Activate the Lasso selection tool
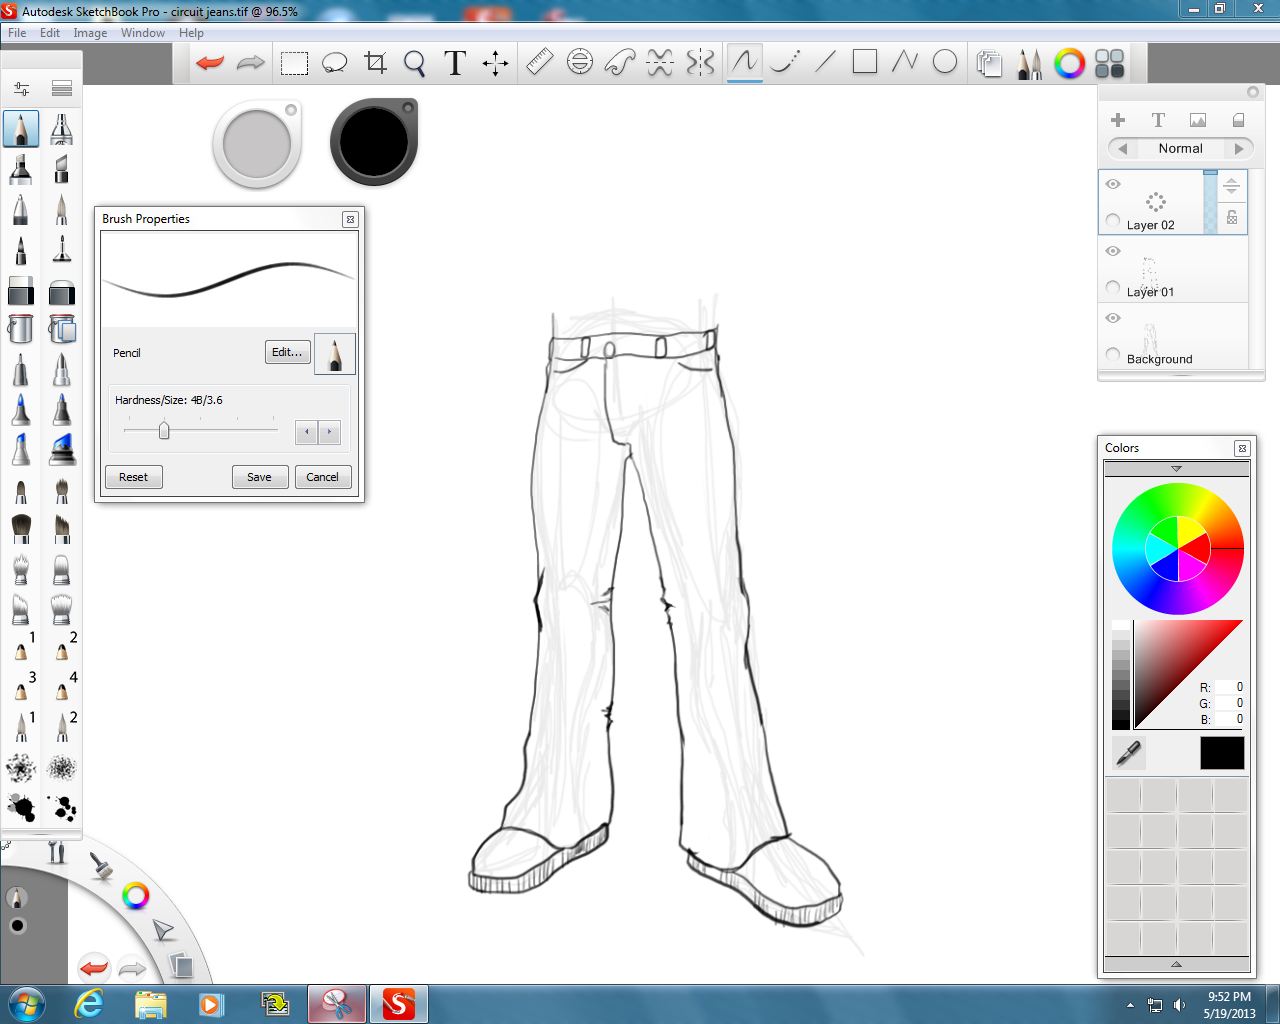Viewport: 1280px width, 1024px height. [x=334, y=62]
